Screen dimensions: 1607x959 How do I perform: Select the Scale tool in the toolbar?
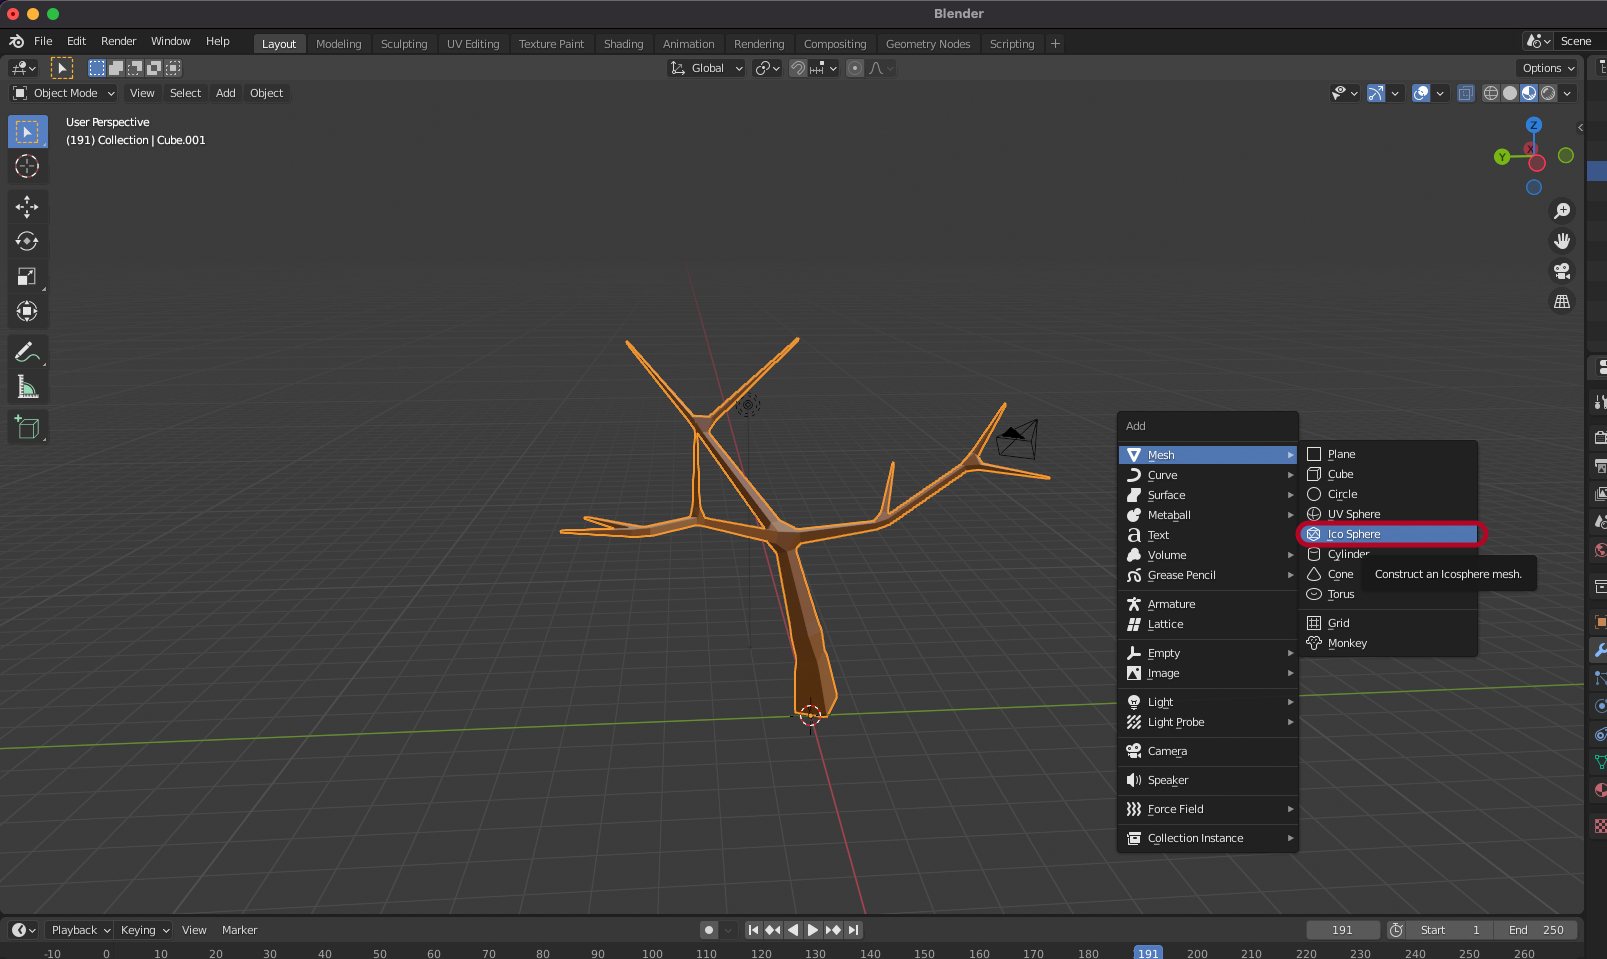(27, 277)
